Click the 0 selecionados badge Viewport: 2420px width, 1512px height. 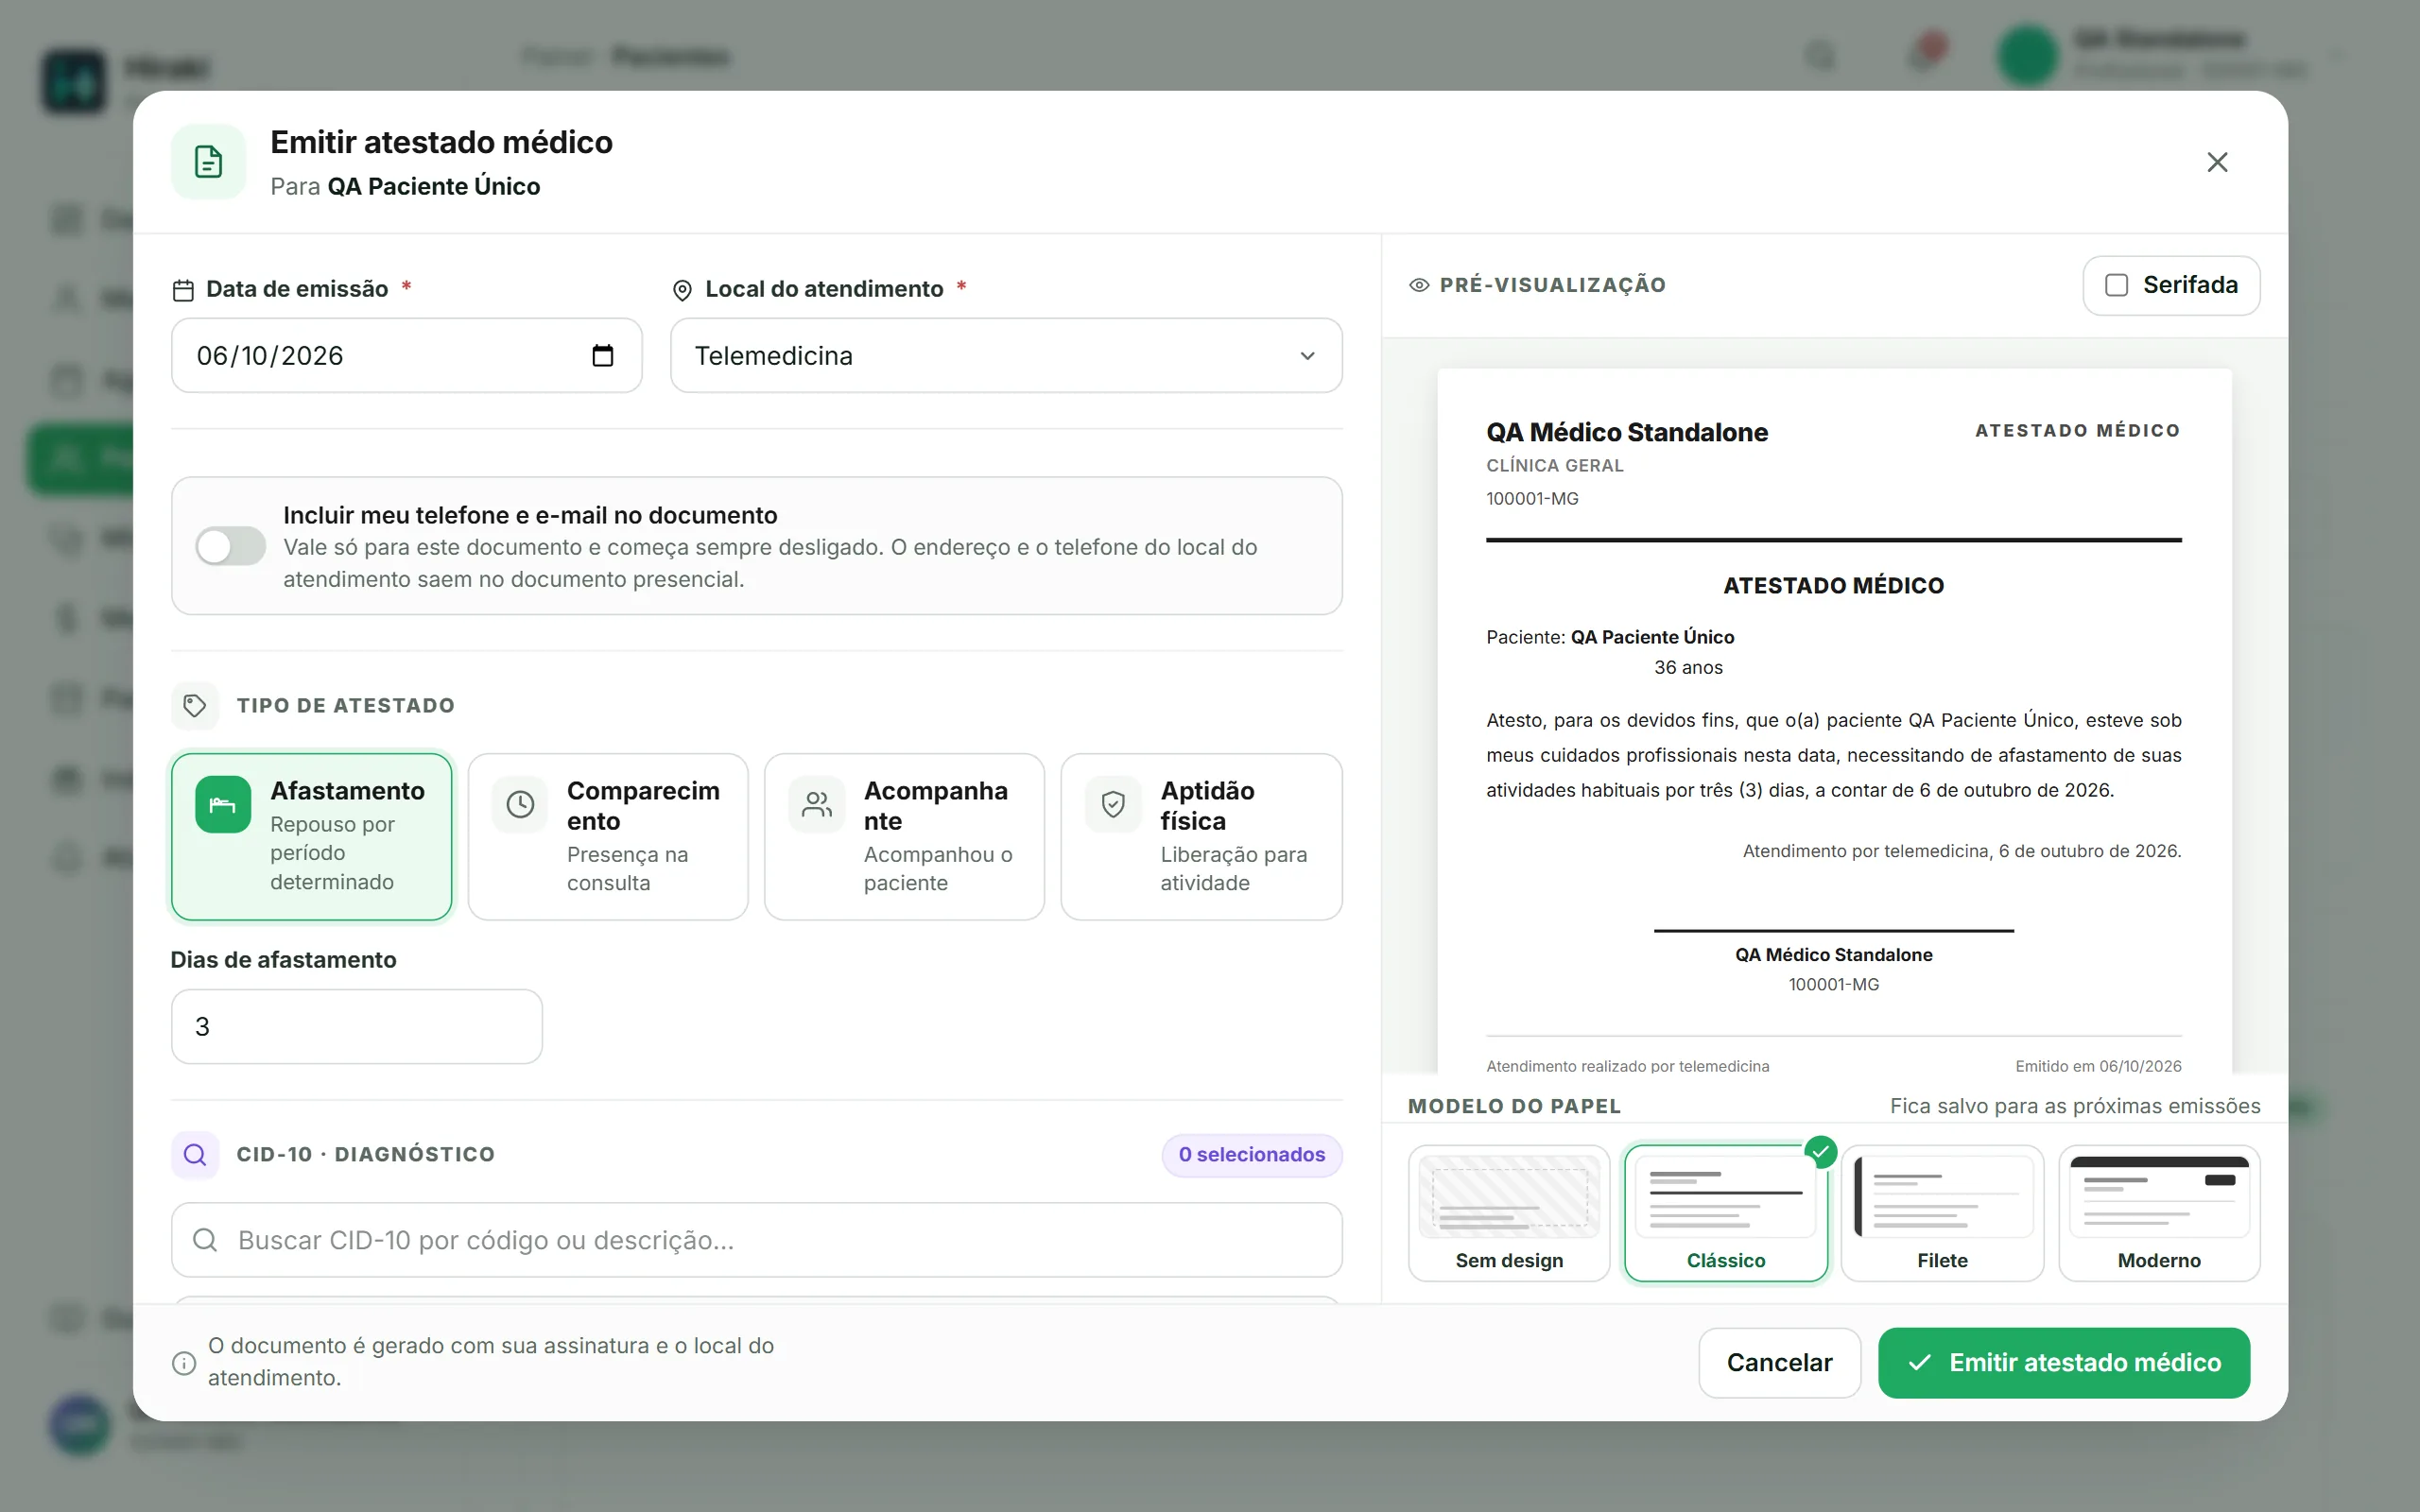point(1252,1155)
